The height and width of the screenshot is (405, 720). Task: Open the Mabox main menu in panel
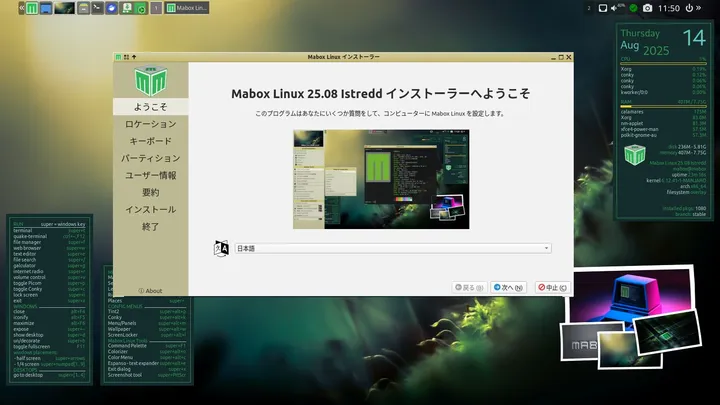33,8
